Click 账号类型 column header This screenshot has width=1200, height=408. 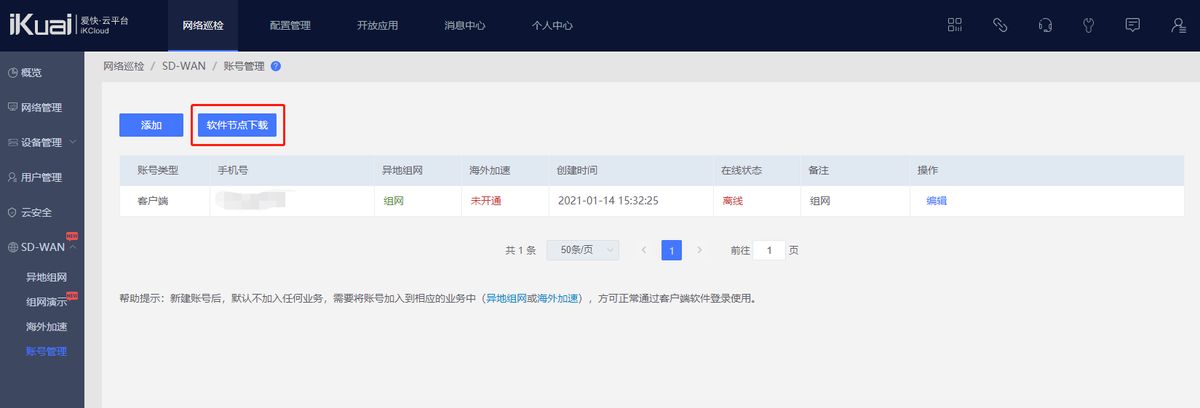(158, 170)
